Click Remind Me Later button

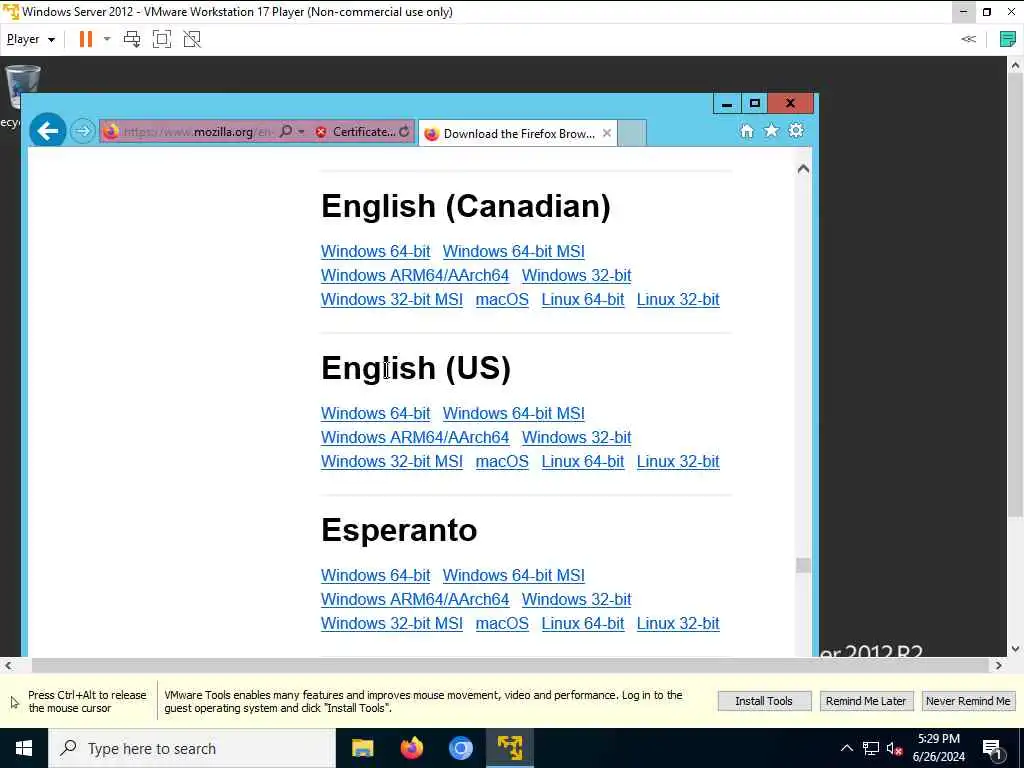click(x=865, y=701)
